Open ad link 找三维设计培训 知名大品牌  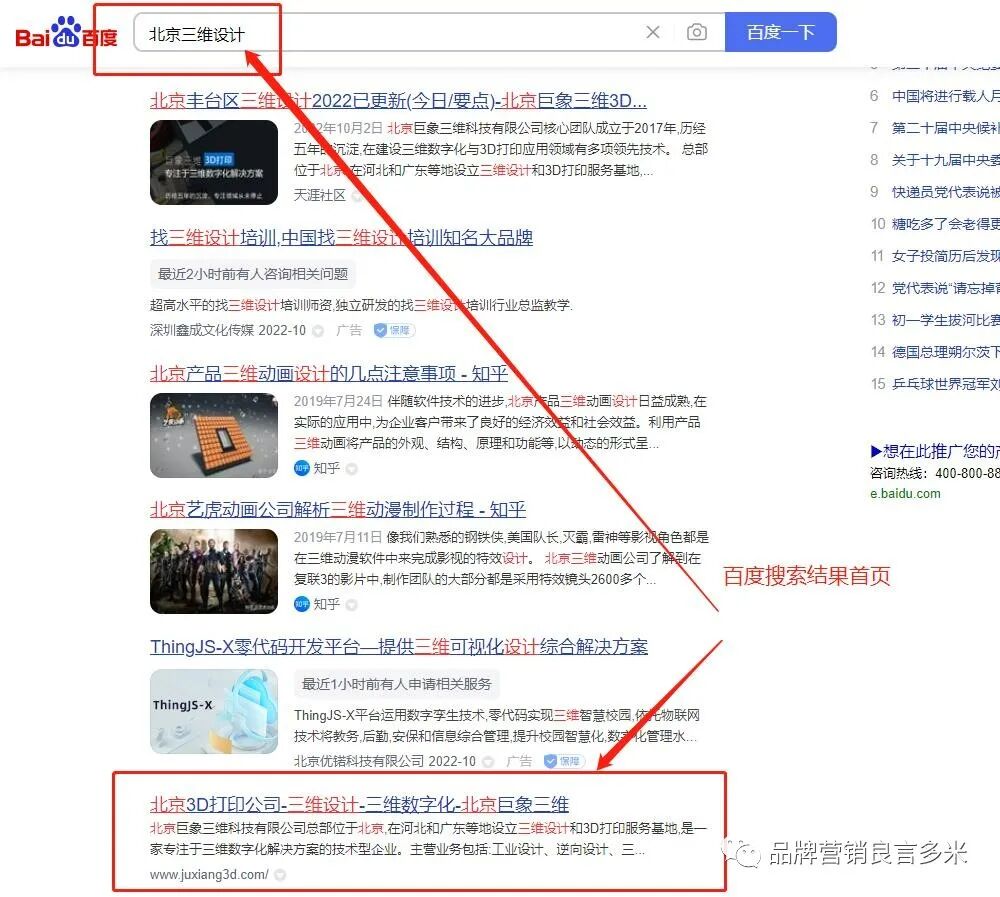coord(341,237)
